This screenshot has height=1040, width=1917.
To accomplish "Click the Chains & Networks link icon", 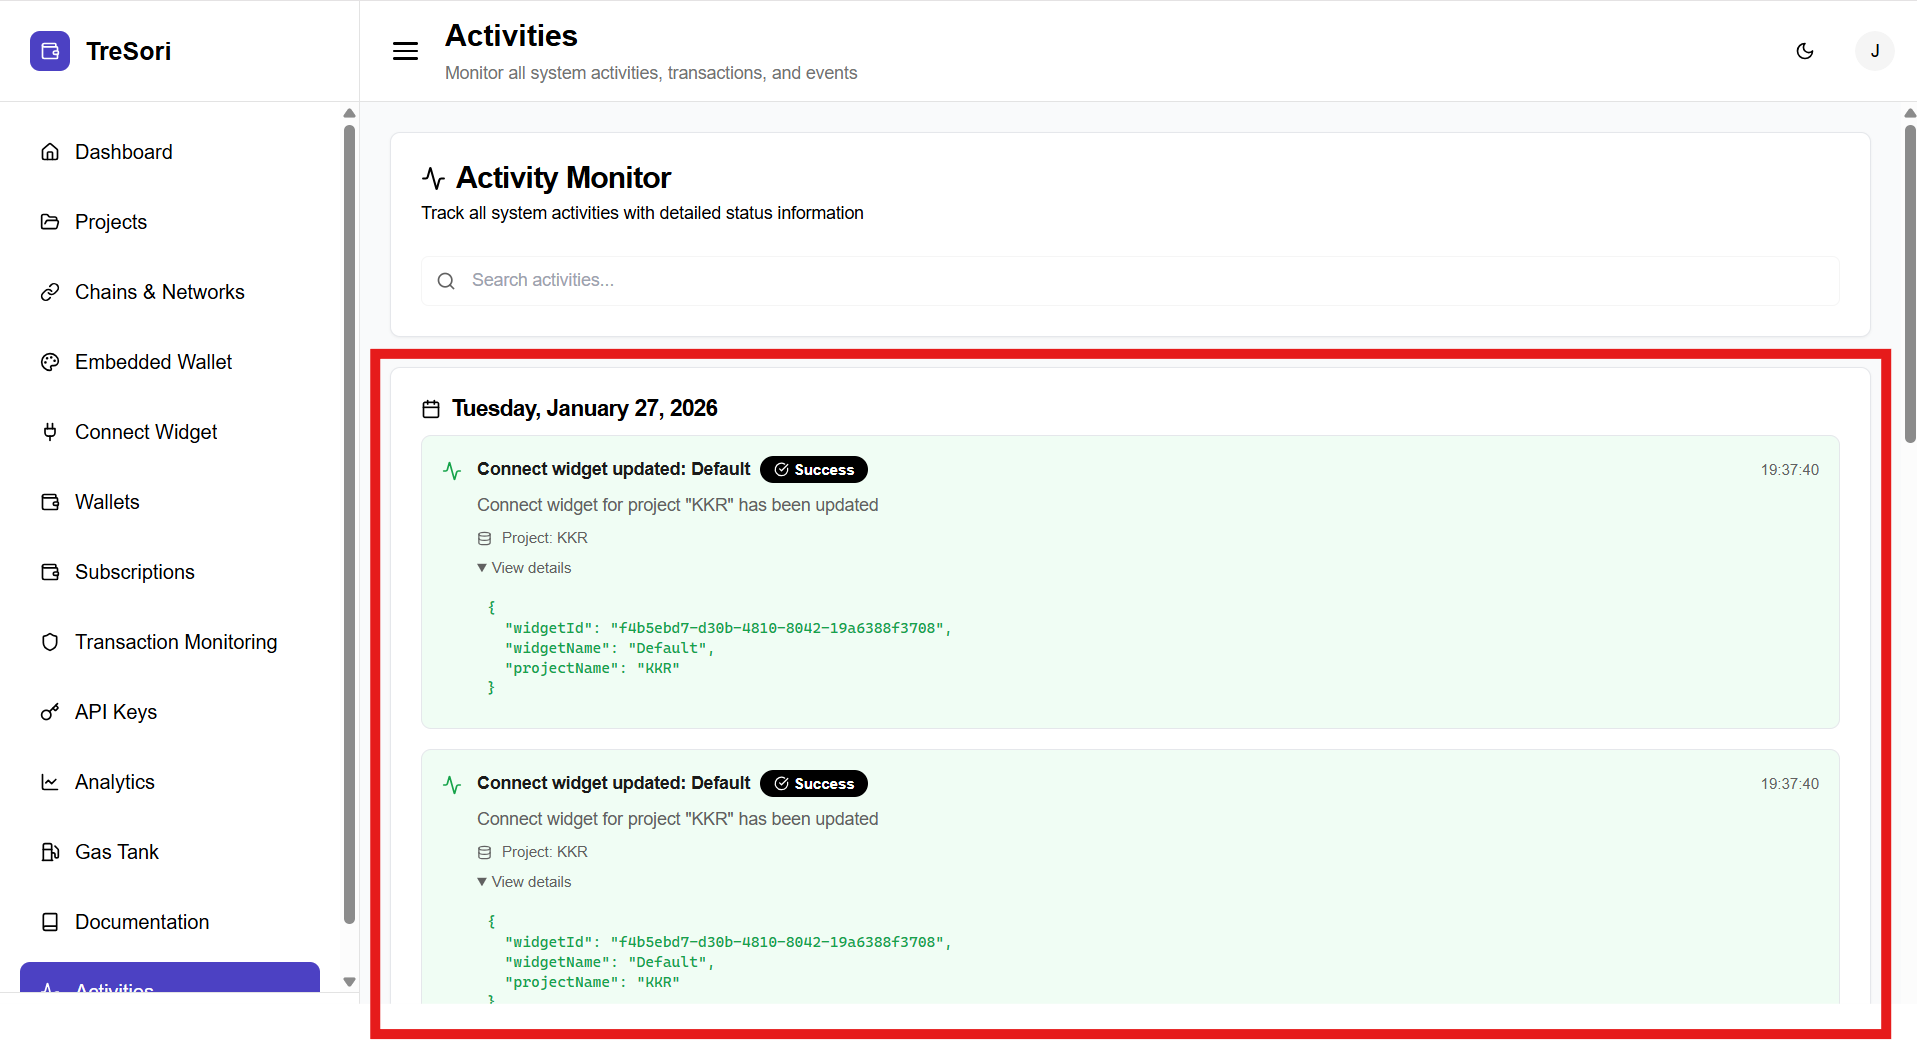I will pos(50,292).
